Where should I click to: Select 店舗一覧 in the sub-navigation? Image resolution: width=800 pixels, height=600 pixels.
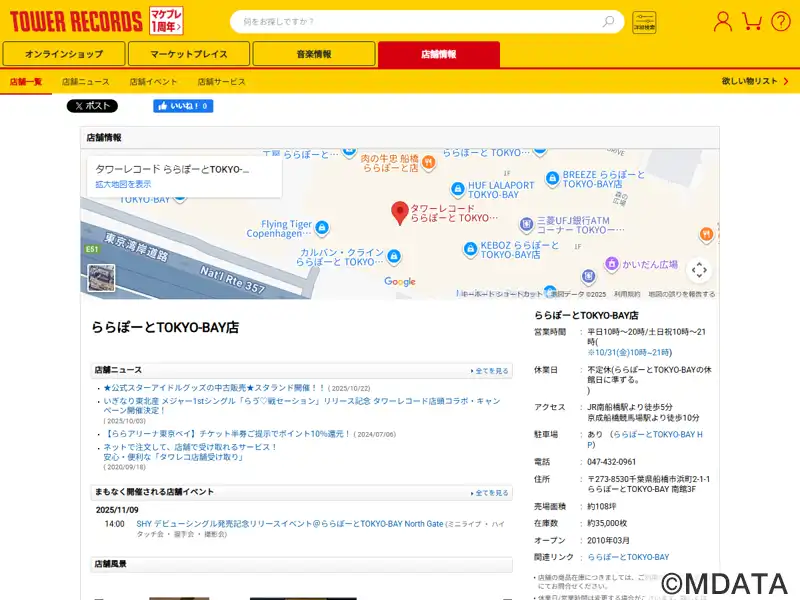click(x=26, y=82)
